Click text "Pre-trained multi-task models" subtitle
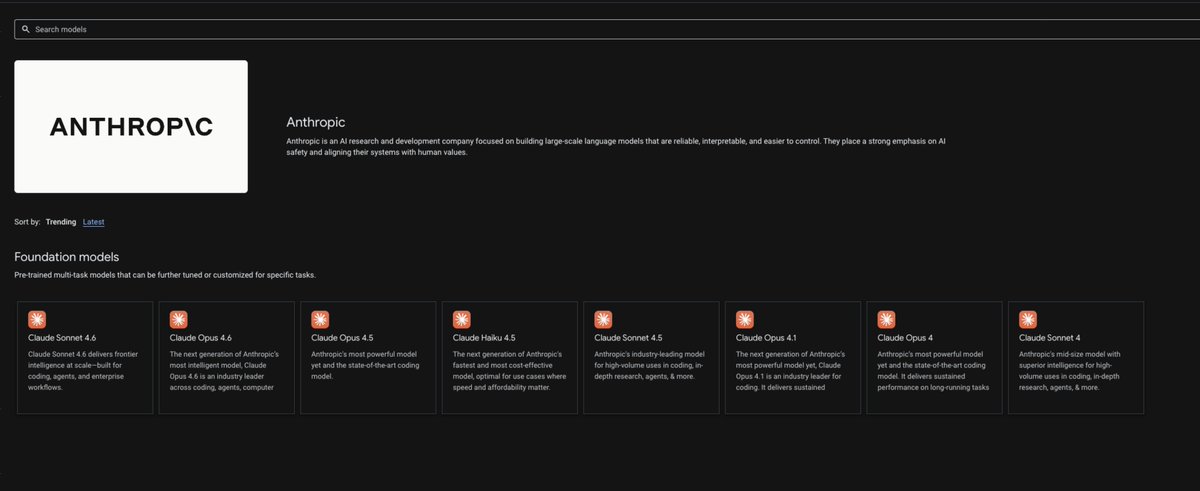1200x491 pixels. (166, 274)
